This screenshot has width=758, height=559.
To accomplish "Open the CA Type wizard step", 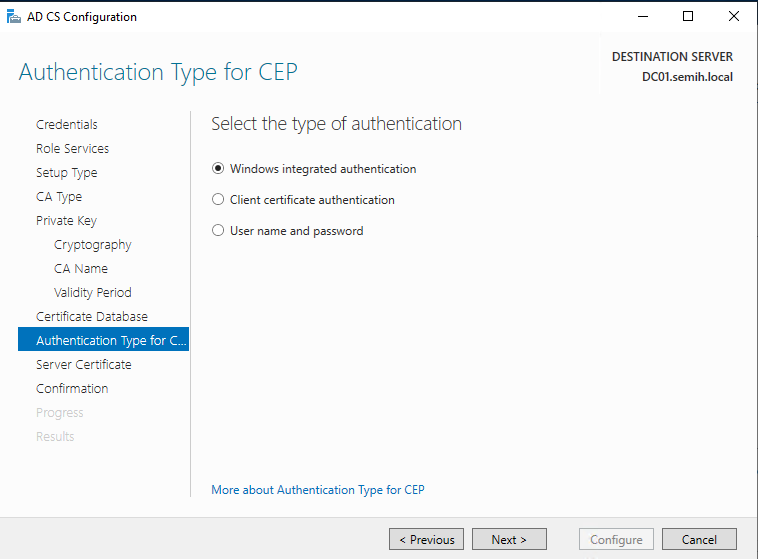I will 59,197.
